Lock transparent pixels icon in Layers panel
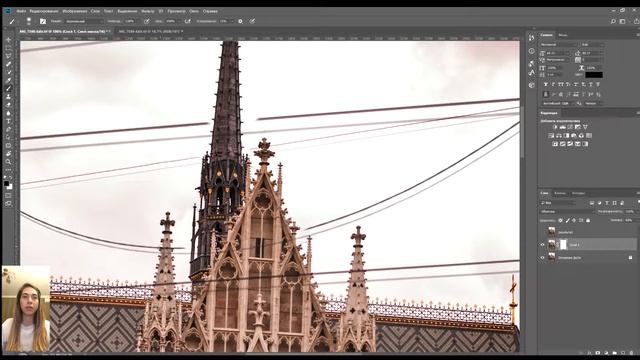The image size is (640, 360). click(560, 220)
